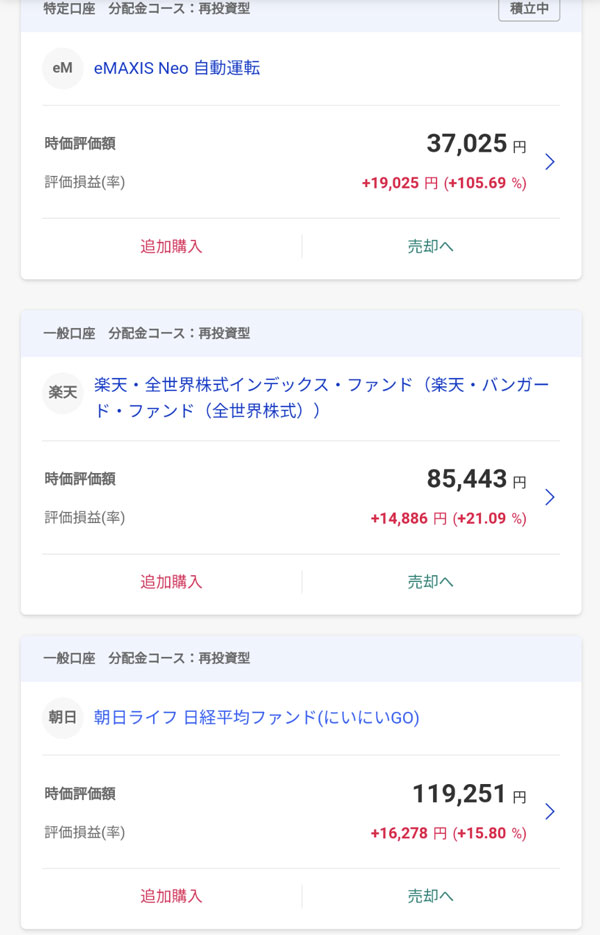The image size is (600, 935).
Task: Click the eM fund logo icon
Action: coord(62,69)
